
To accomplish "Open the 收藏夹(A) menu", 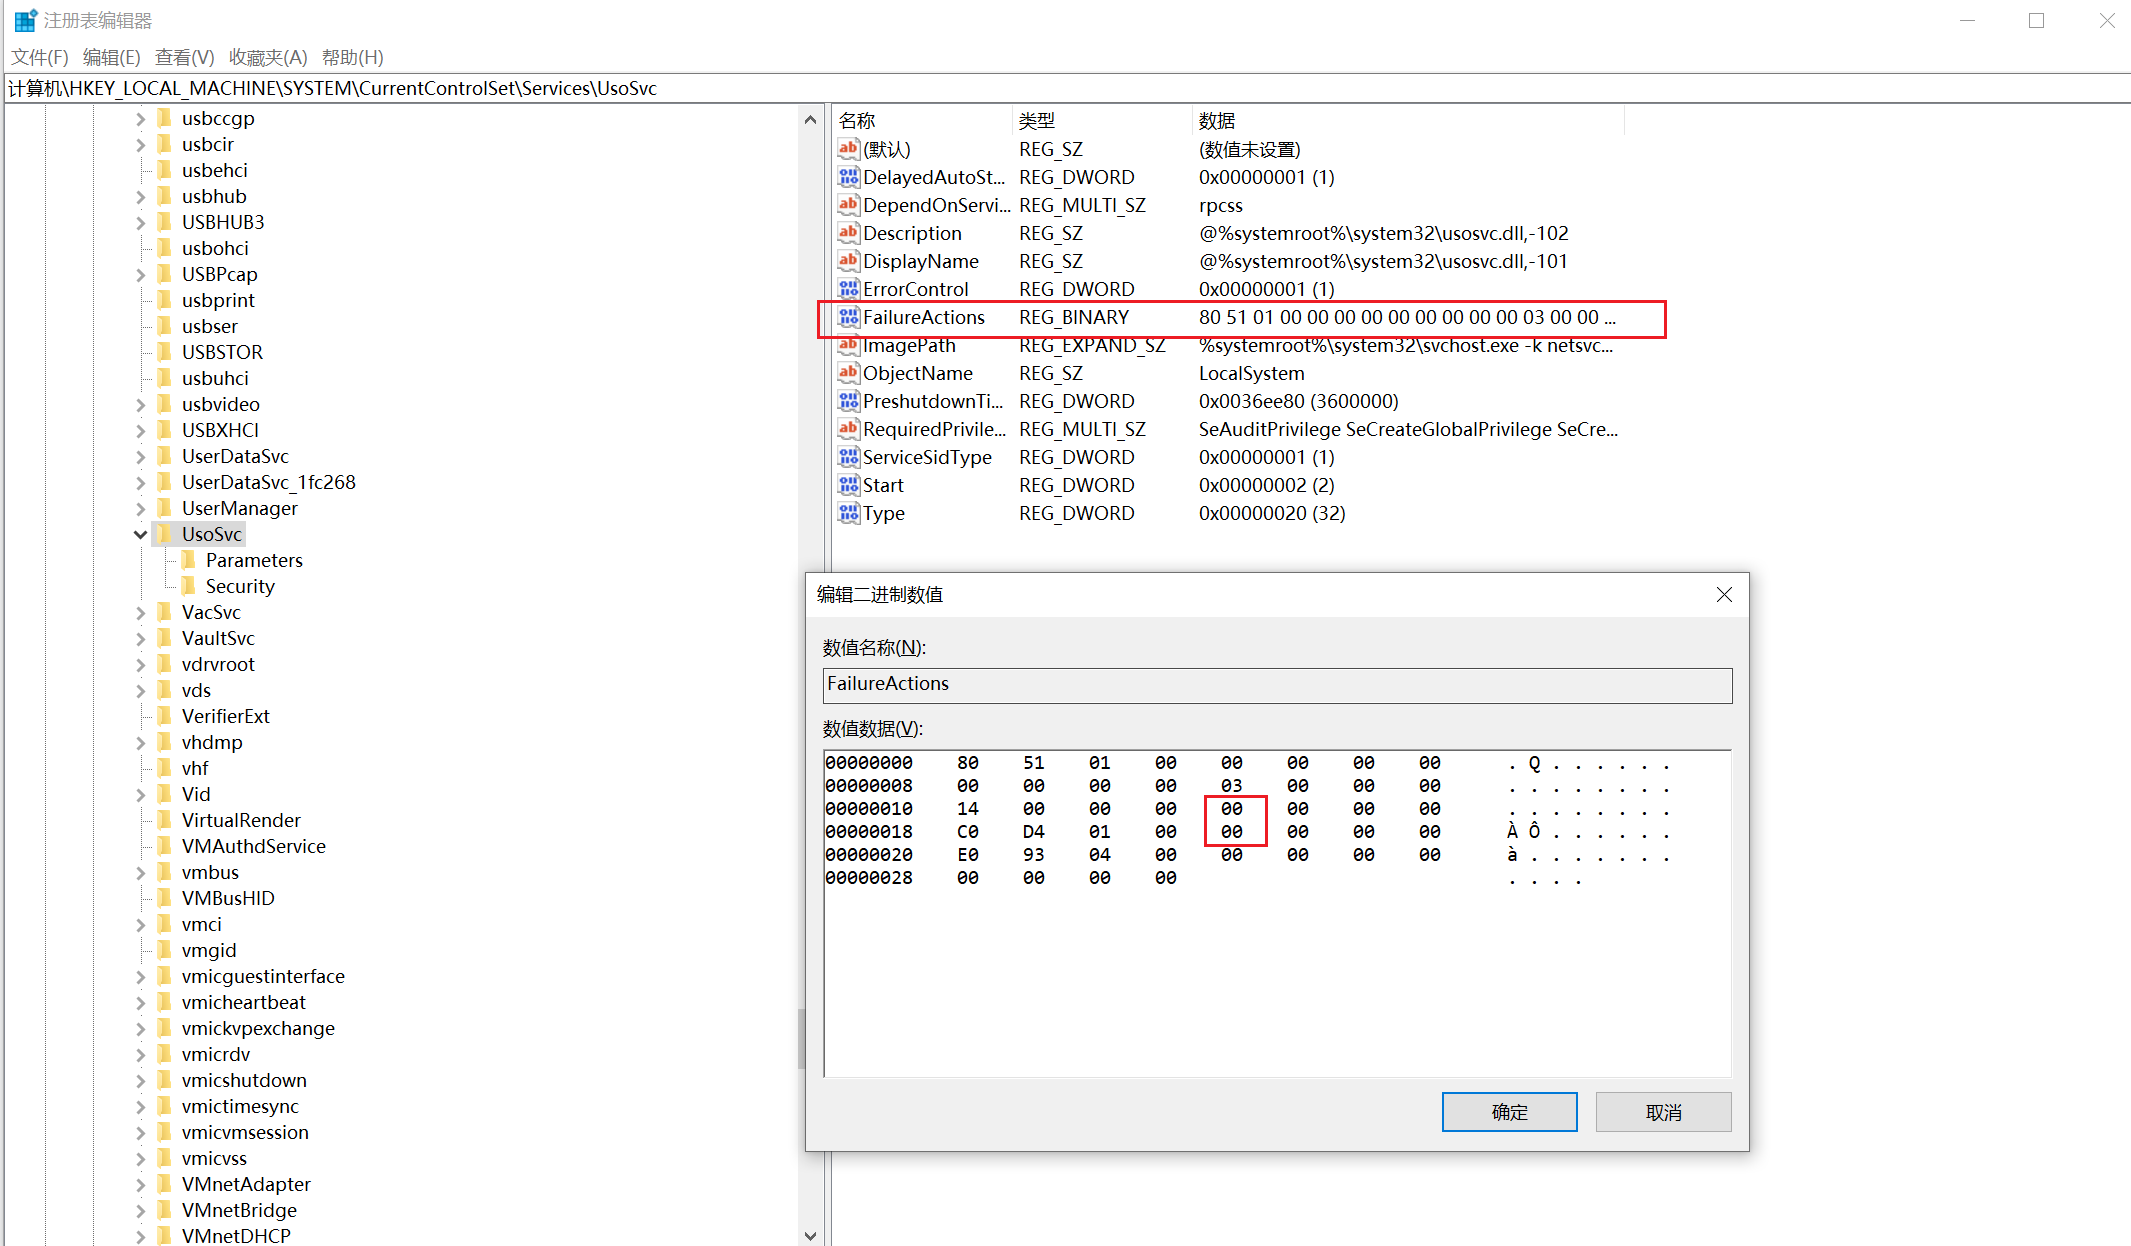I will [x=268, y=57].
